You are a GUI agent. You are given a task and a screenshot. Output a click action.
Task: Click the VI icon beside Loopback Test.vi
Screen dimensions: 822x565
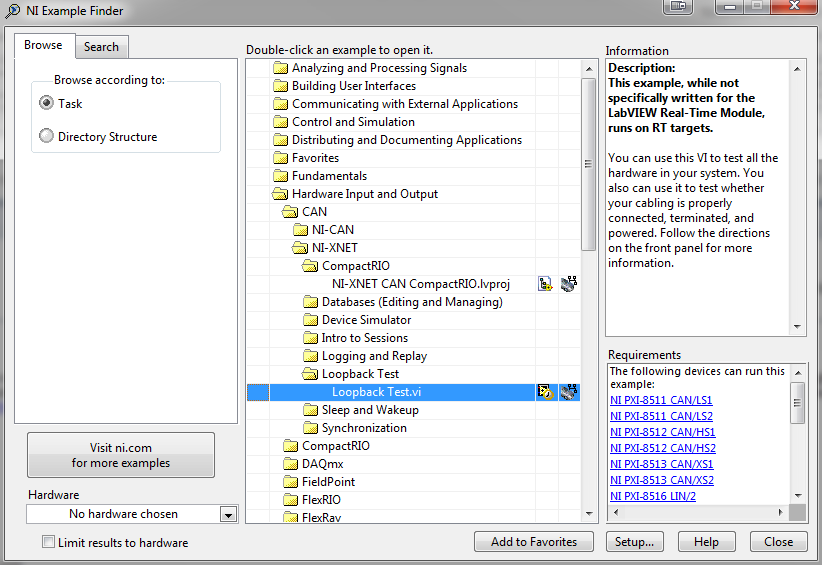(545, 392)
